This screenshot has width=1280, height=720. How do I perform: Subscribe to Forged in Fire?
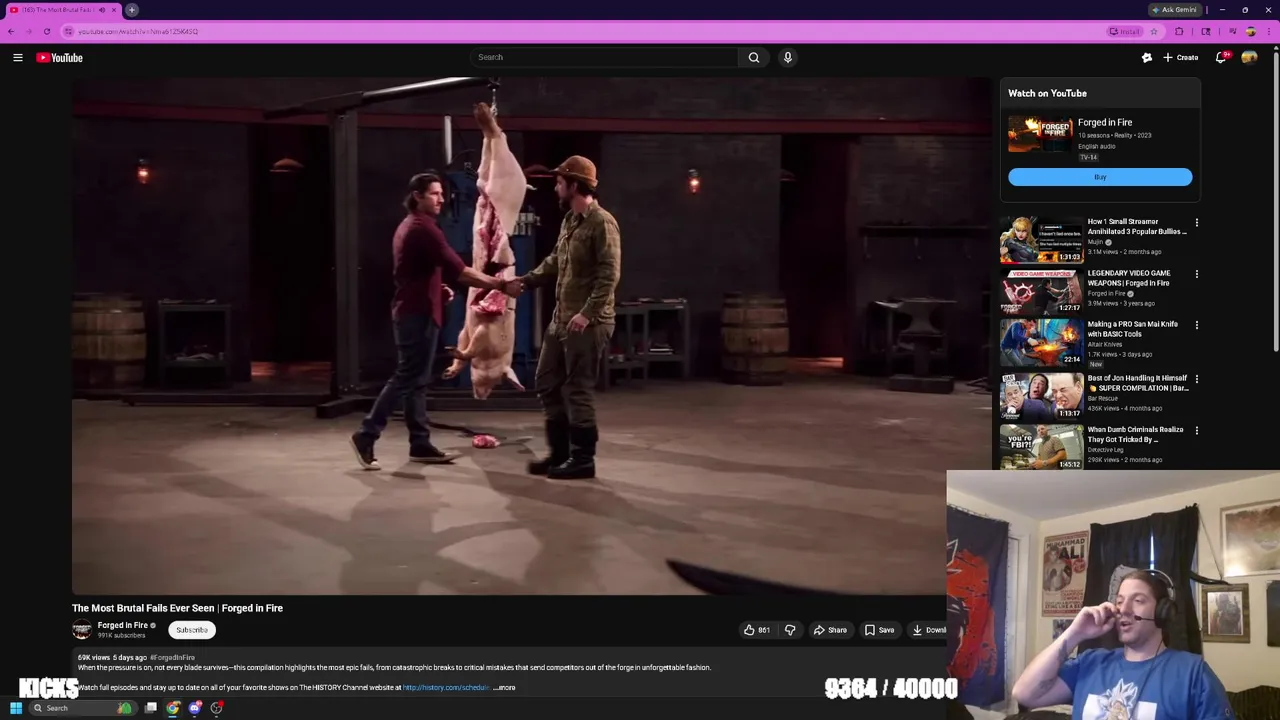192,630
